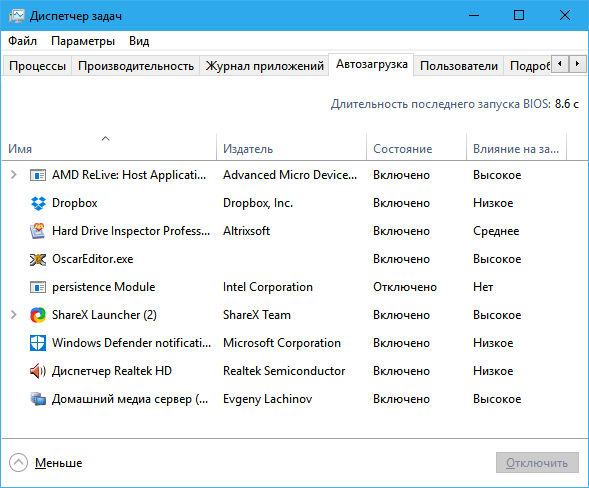The image size is (589, 488).
Task: Select the Автозагрузка tab
Action: click(372, 65)
